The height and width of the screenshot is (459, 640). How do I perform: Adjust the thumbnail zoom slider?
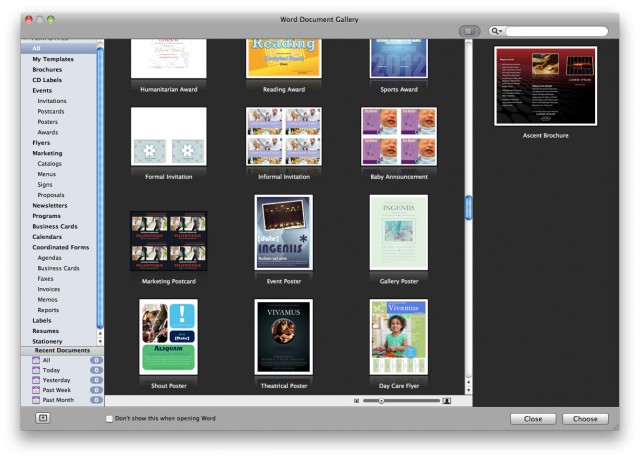tap(381, 401)
